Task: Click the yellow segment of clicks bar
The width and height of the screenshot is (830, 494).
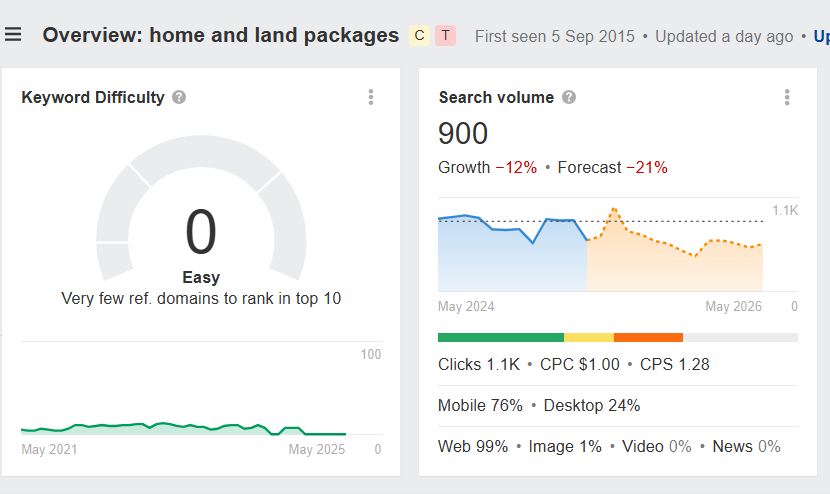Action: pyautogui.click(x=588, y=338)
